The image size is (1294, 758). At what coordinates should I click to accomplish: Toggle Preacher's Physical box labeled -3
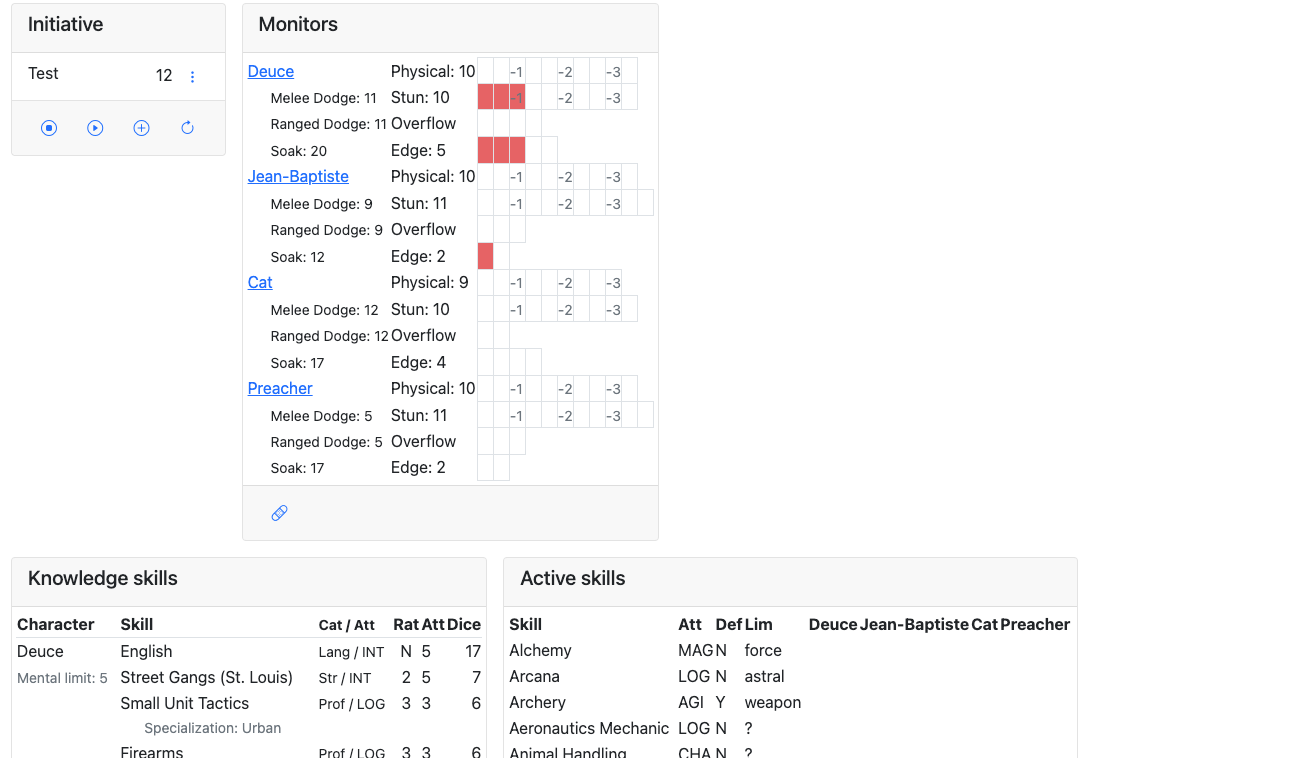[614, 389]
